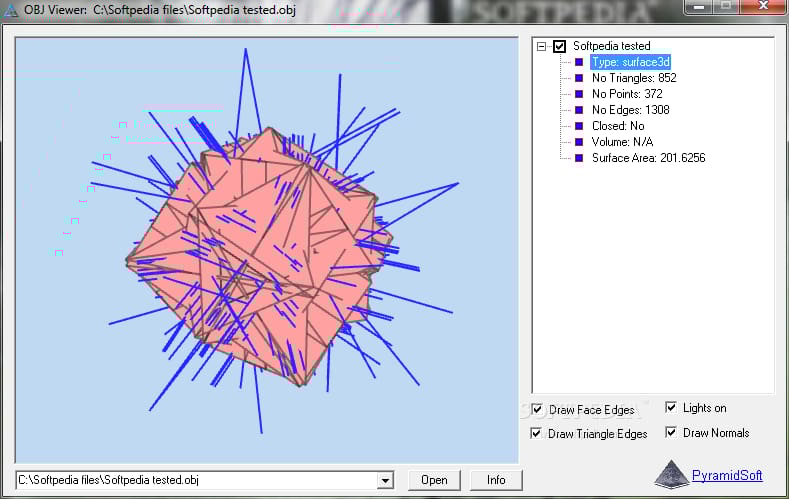This screenshot has height=499, width=789.
Task: Turn off the Draw Normals checkbox
Action: 671,433
